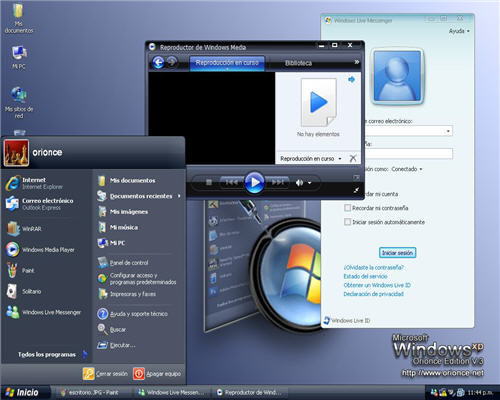The width and height of the screenshot is (500, 400).
Task: Click the system tray clock
Action: coord(479,393)
